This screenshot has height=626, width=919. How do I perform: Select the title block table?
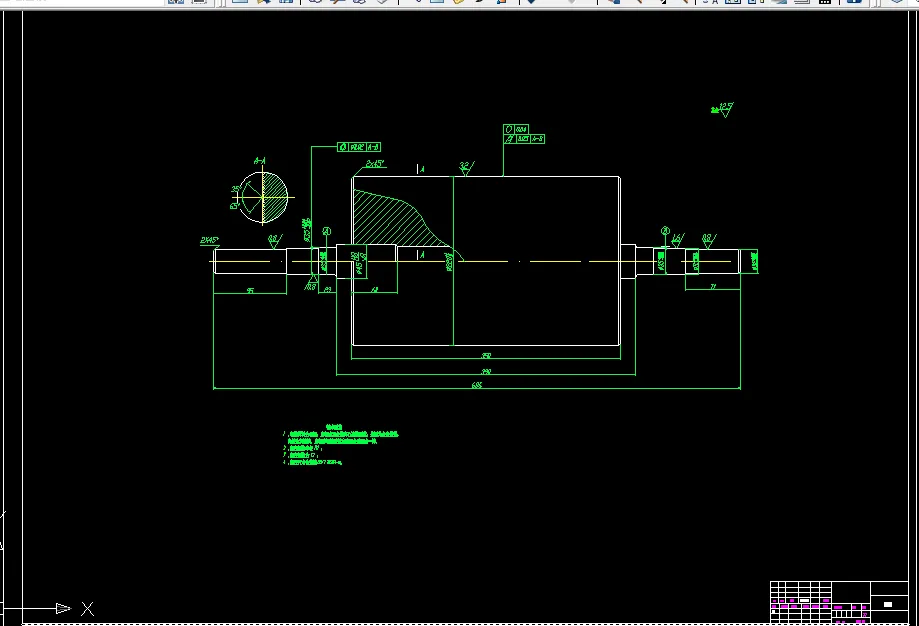tap(839, 602)
